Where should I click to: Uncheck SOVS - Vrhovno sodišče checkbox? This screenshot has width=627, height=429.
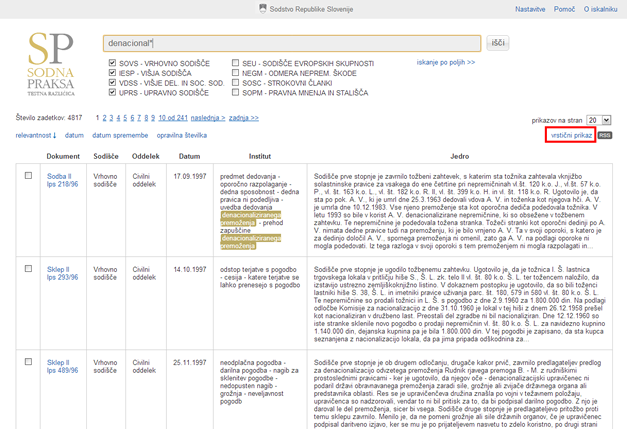(x=112, y=63)
